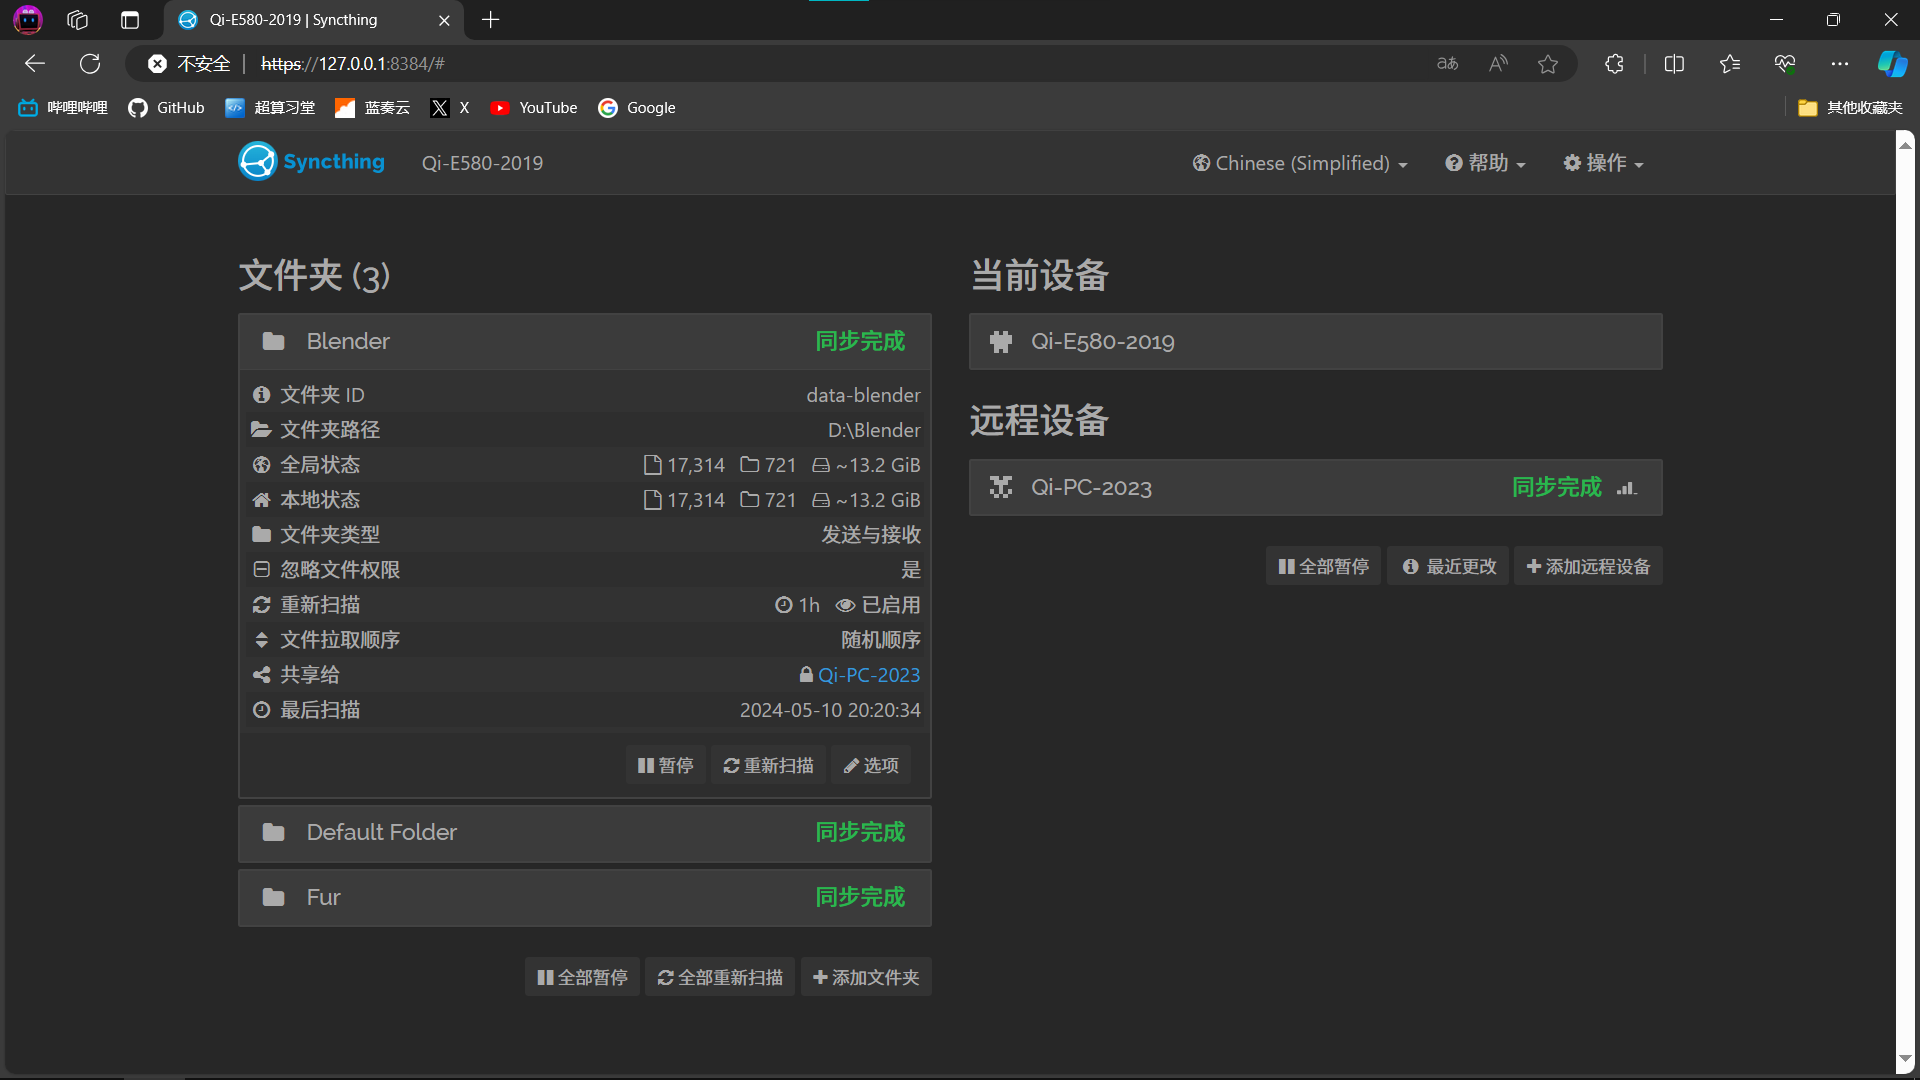Click the eye icon showing 已启用 watcher status

coord(846,605)
